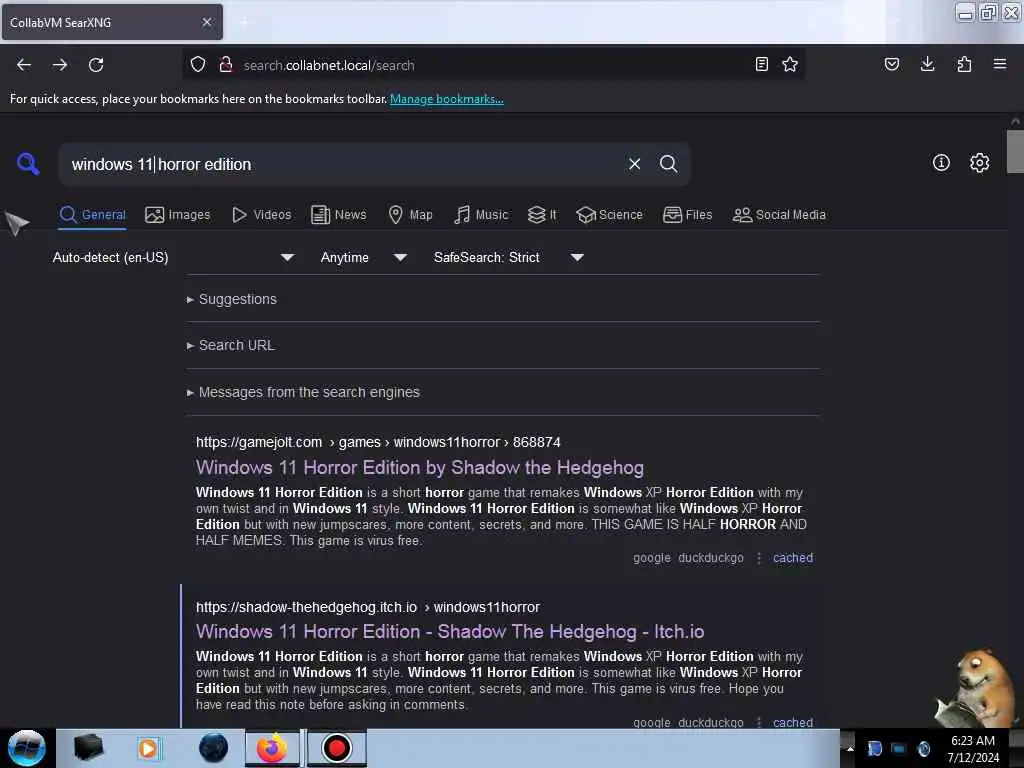Bookmark this page with the star
1024x768 pixels.
[790, 64]
